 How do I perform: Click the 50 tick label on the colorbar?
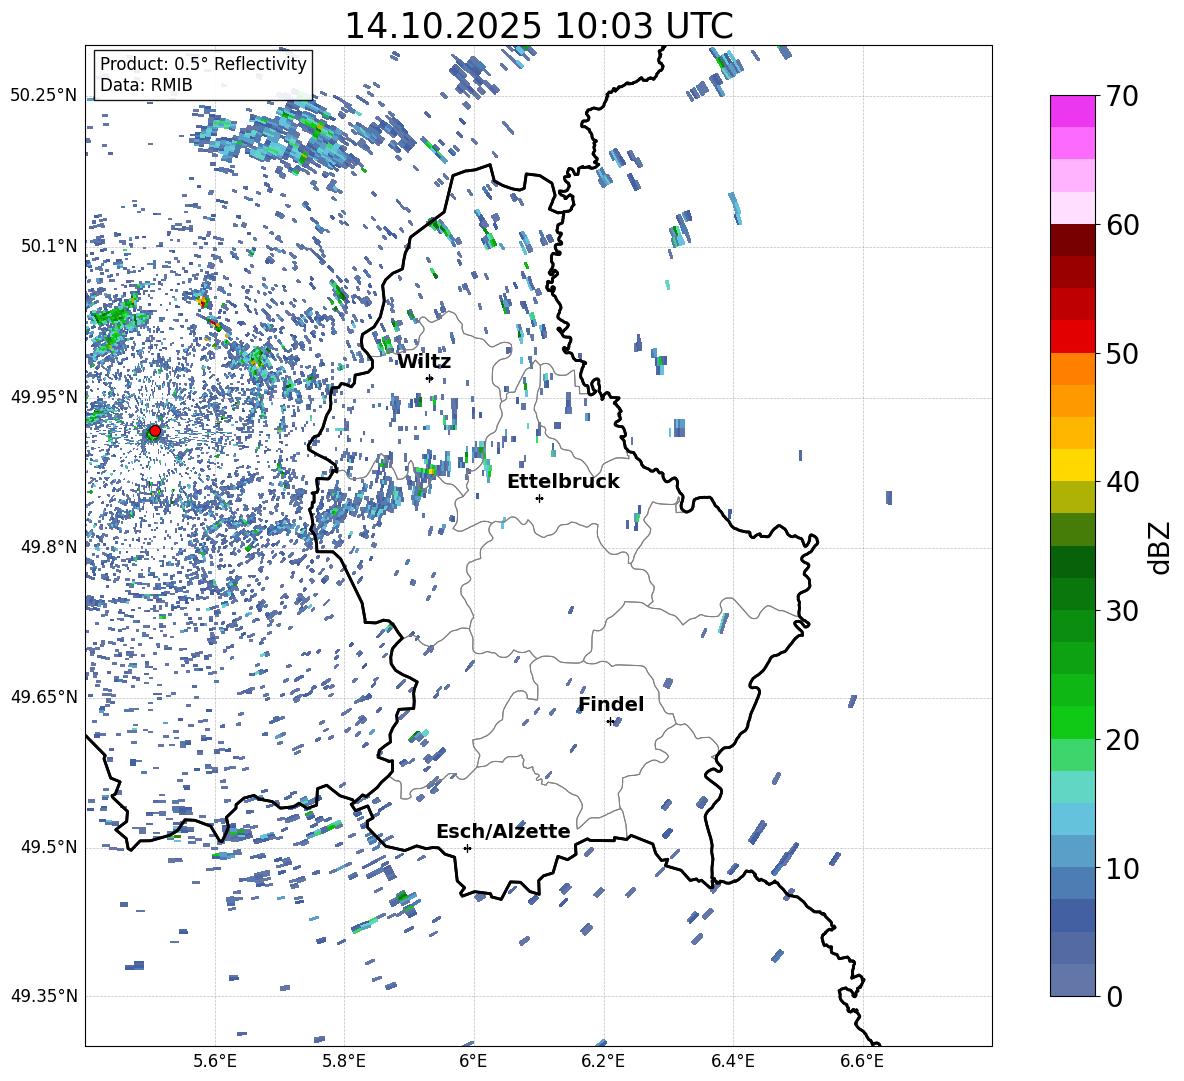tap(1121, 353)
